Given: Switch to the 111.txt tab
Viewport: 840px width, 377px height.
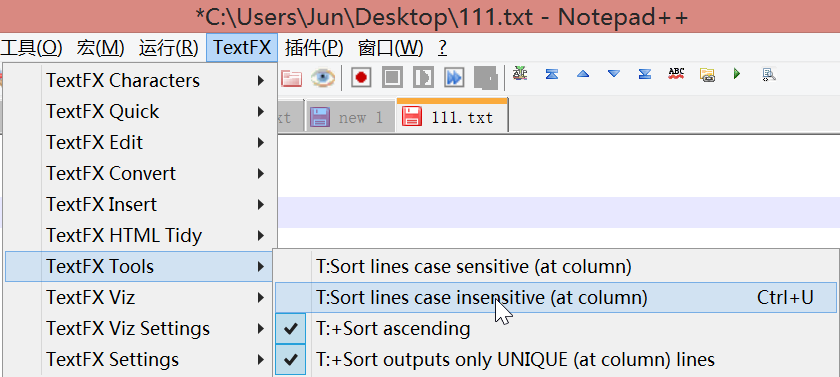Looking at the screenshot, I should click(452, 116).
